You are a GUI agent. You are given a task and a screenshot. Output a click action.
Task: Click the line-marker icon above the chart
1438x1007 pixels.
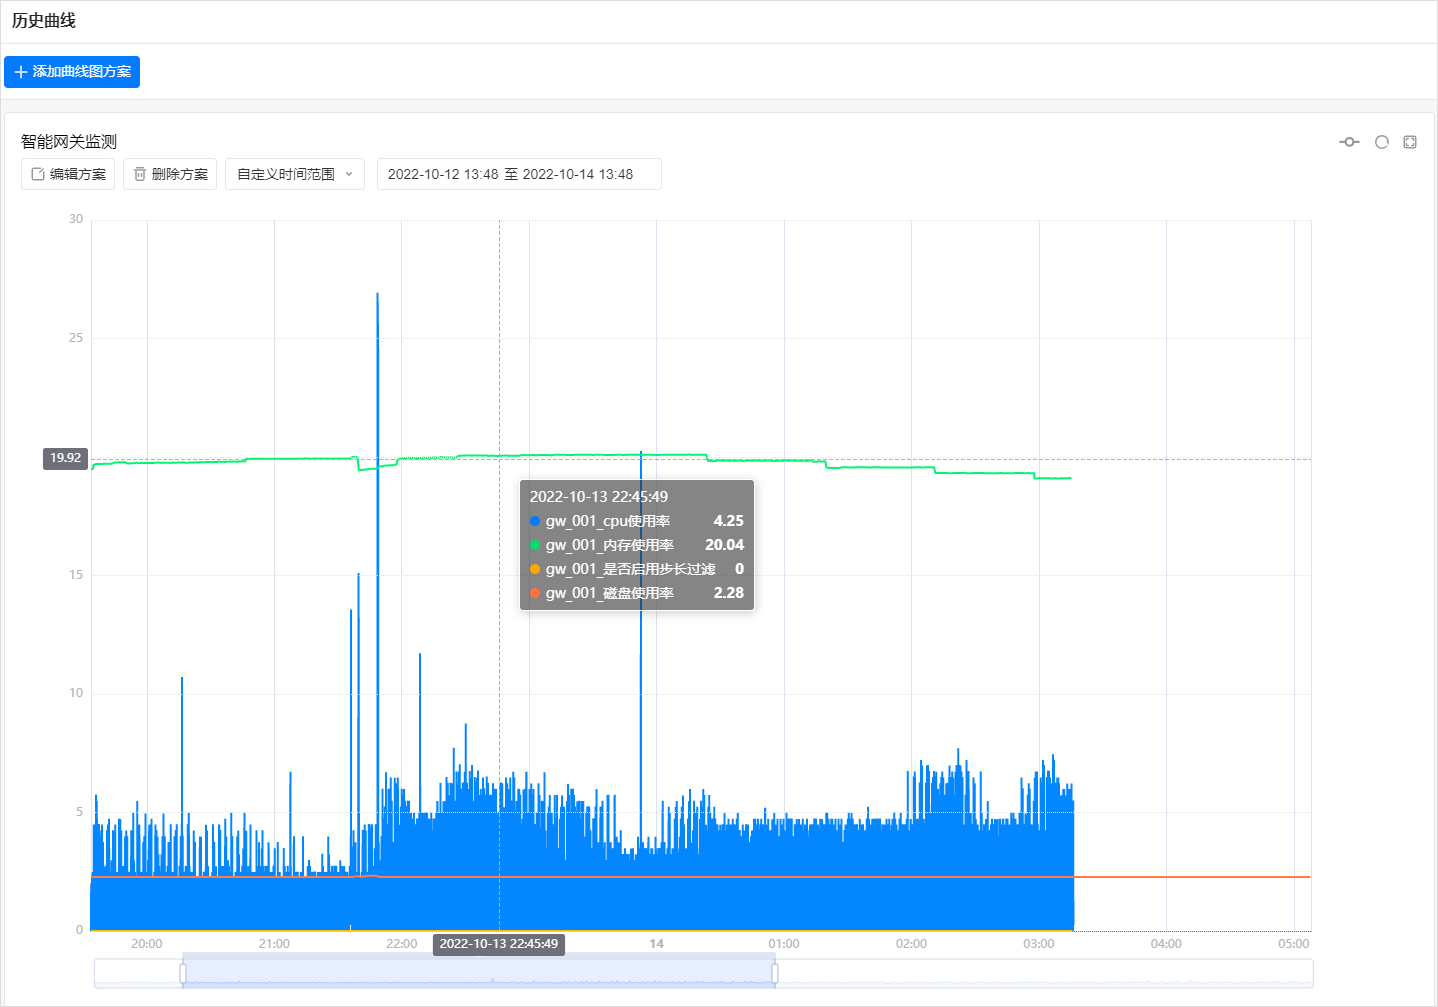(x=1349, y=142)
